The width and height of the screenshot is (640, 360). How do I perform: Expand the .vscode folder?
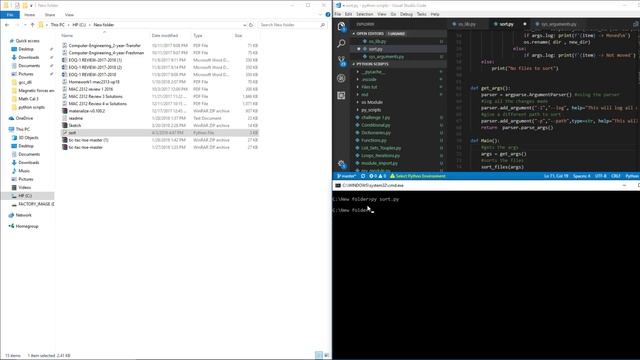pyautogui.click(x=369, y=80)
